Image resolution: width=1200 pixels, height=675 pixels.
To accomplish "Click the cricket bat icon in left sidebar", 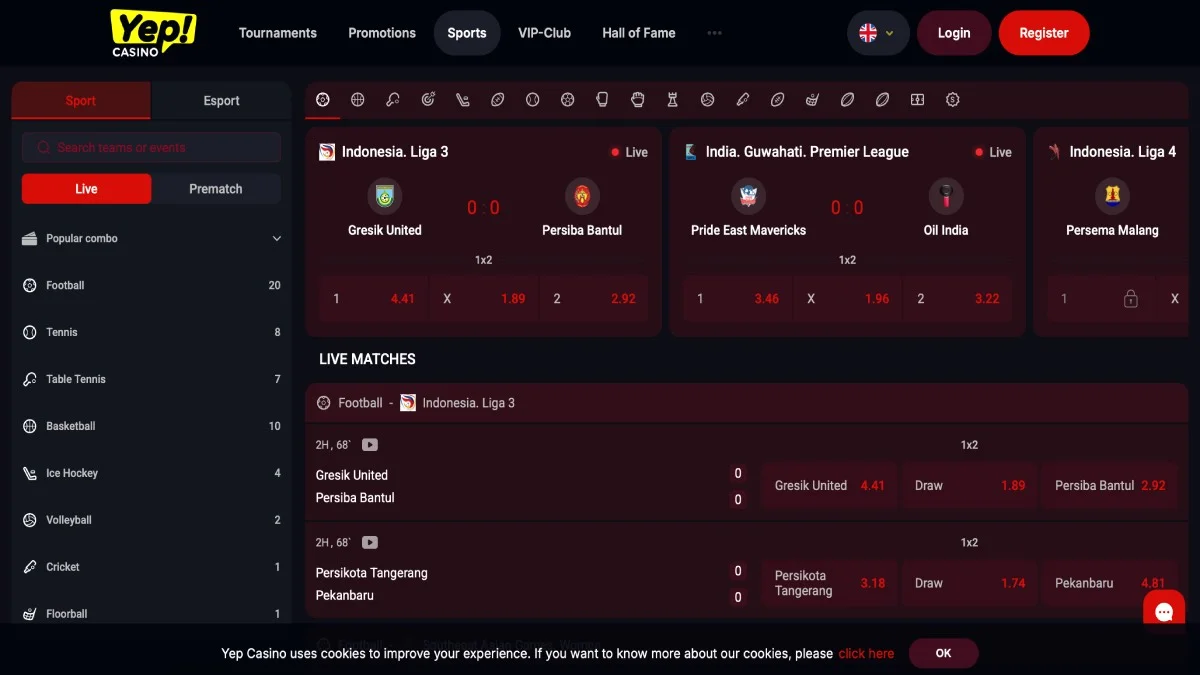I will (x=30, y=567).
